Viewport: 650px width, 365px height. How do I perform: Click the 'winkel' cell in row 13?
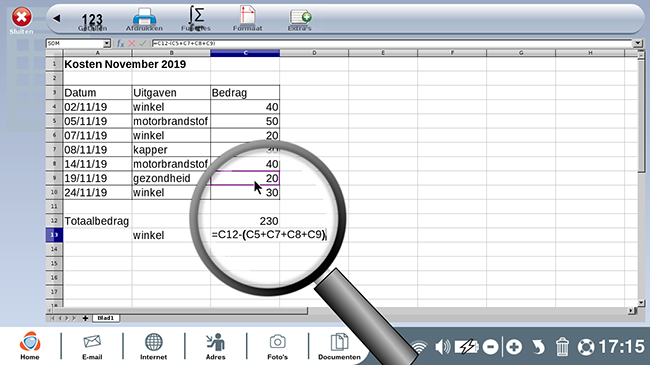(x=171, y=235)
